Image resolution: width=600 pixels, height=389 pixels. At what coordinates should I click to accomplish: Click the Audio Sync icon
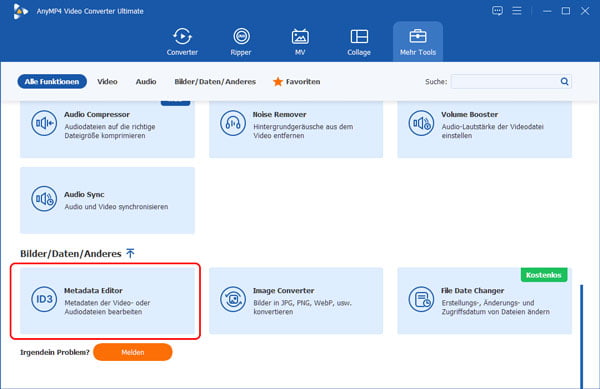pyautogui.click(x=44, y=199)
